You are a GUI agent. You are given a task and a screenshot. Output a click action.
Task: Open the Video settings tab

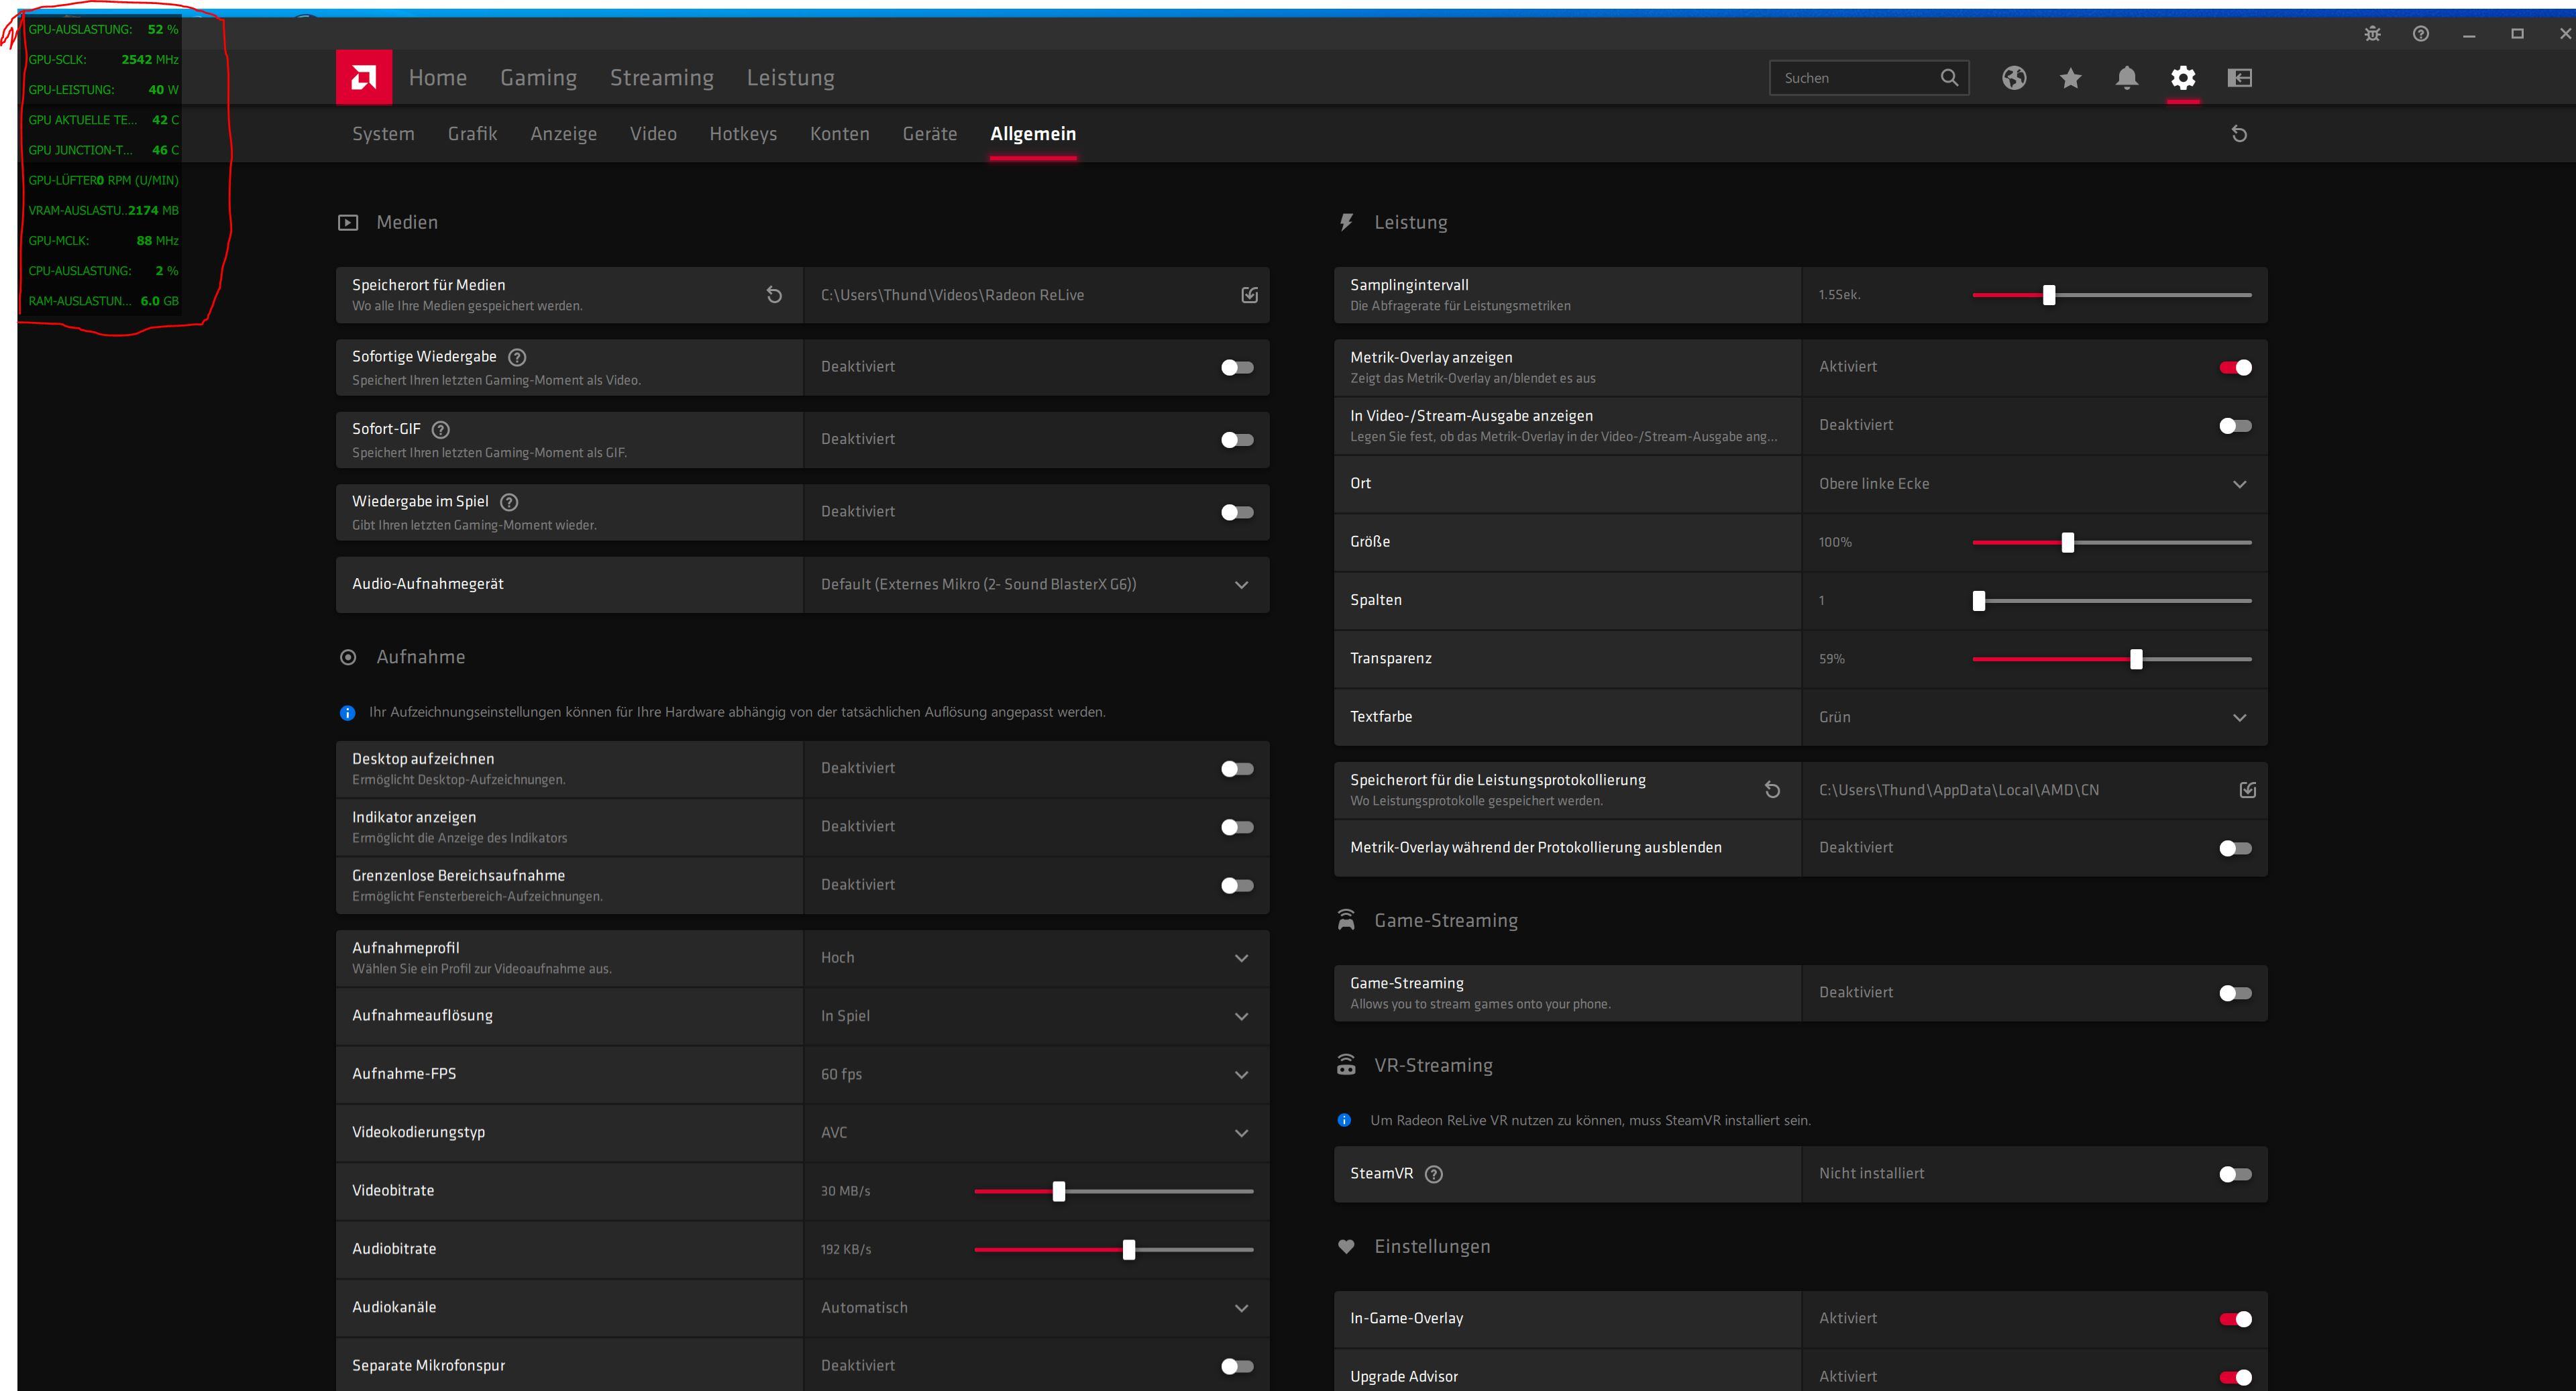[x=653, y=134]
